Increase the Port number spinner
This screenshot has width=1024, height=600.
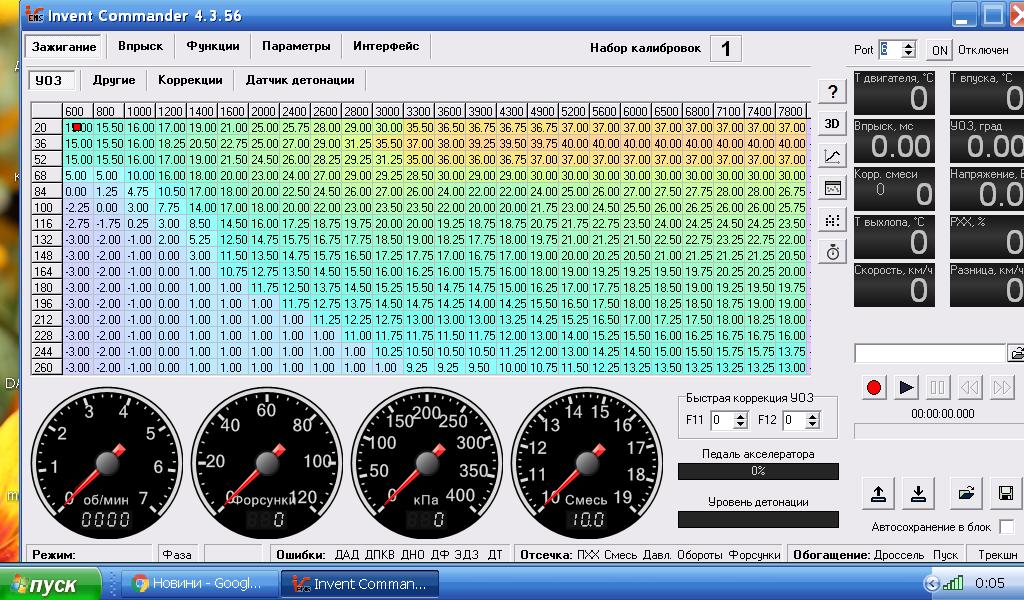coord(908,45)
